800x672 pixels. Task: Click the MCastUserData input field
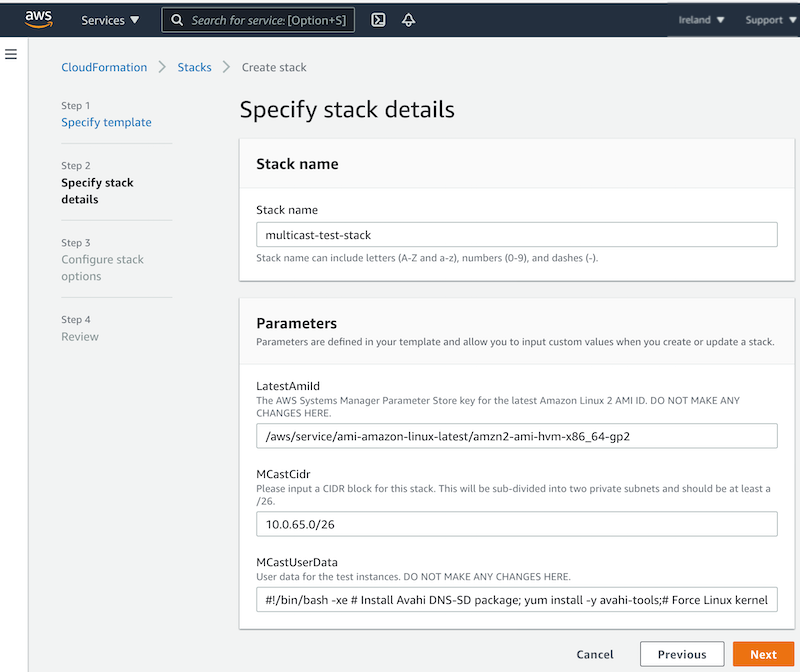[x=517, y=599]
